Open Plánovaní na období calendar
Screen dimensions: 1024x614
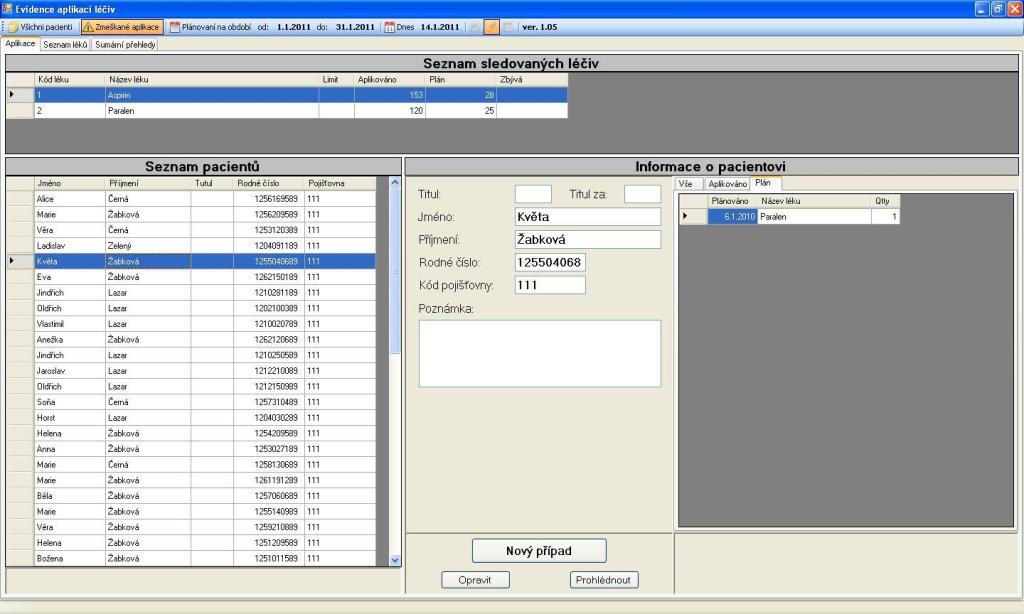pyautogui.click(x=210, y=27)
